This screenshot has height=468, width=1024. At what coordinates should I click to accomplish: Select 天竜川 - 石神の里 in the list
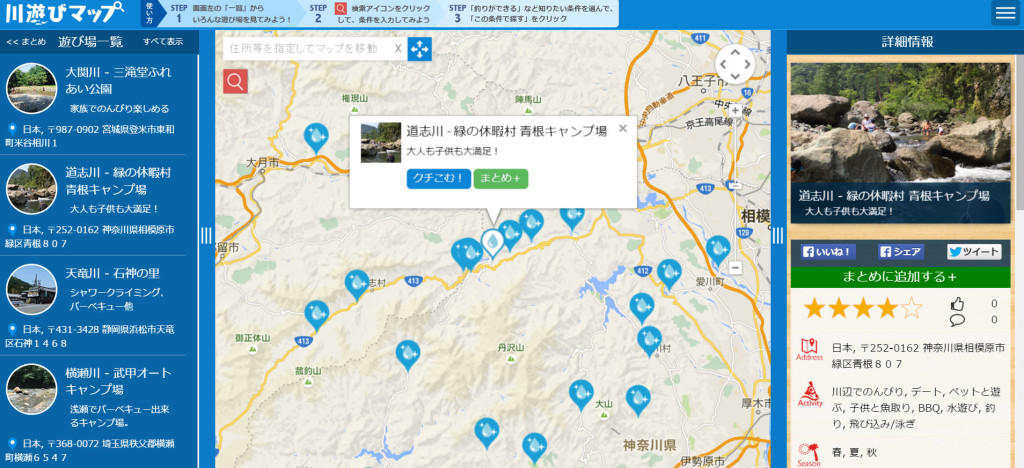112,273
